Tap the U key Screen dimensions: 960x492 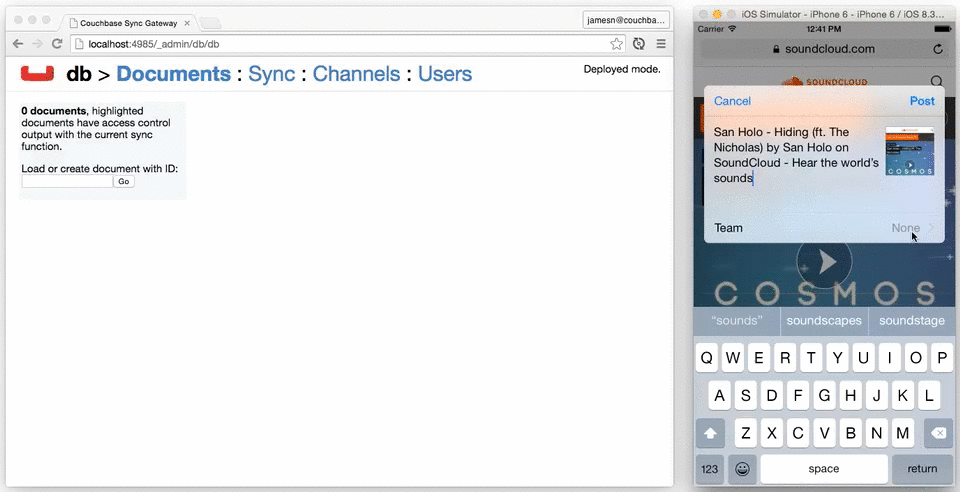[863, 358]
